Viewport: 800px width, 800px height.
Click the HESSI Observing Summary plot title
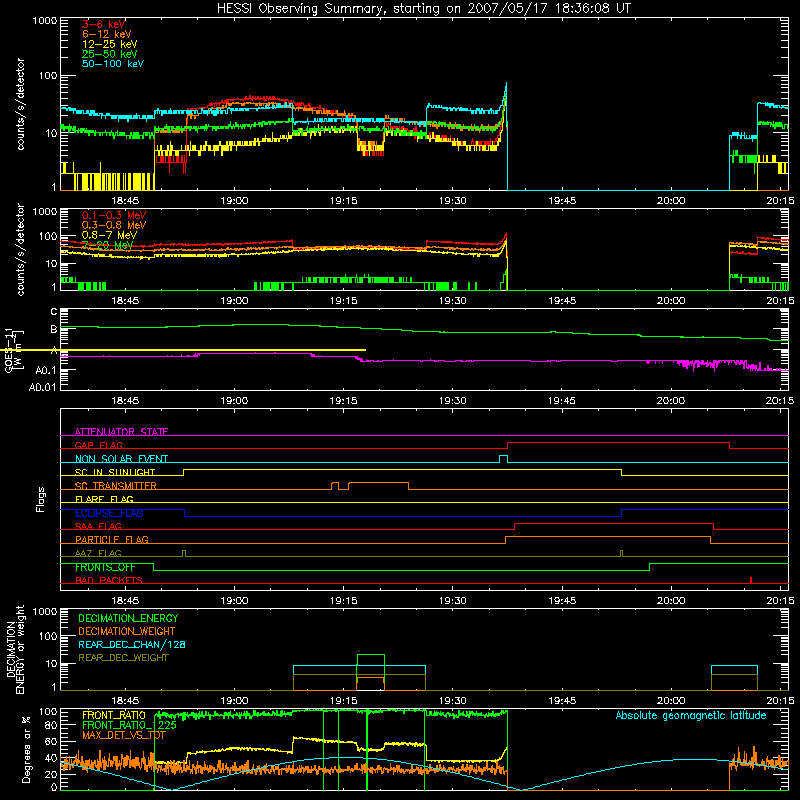coord(423,8)
